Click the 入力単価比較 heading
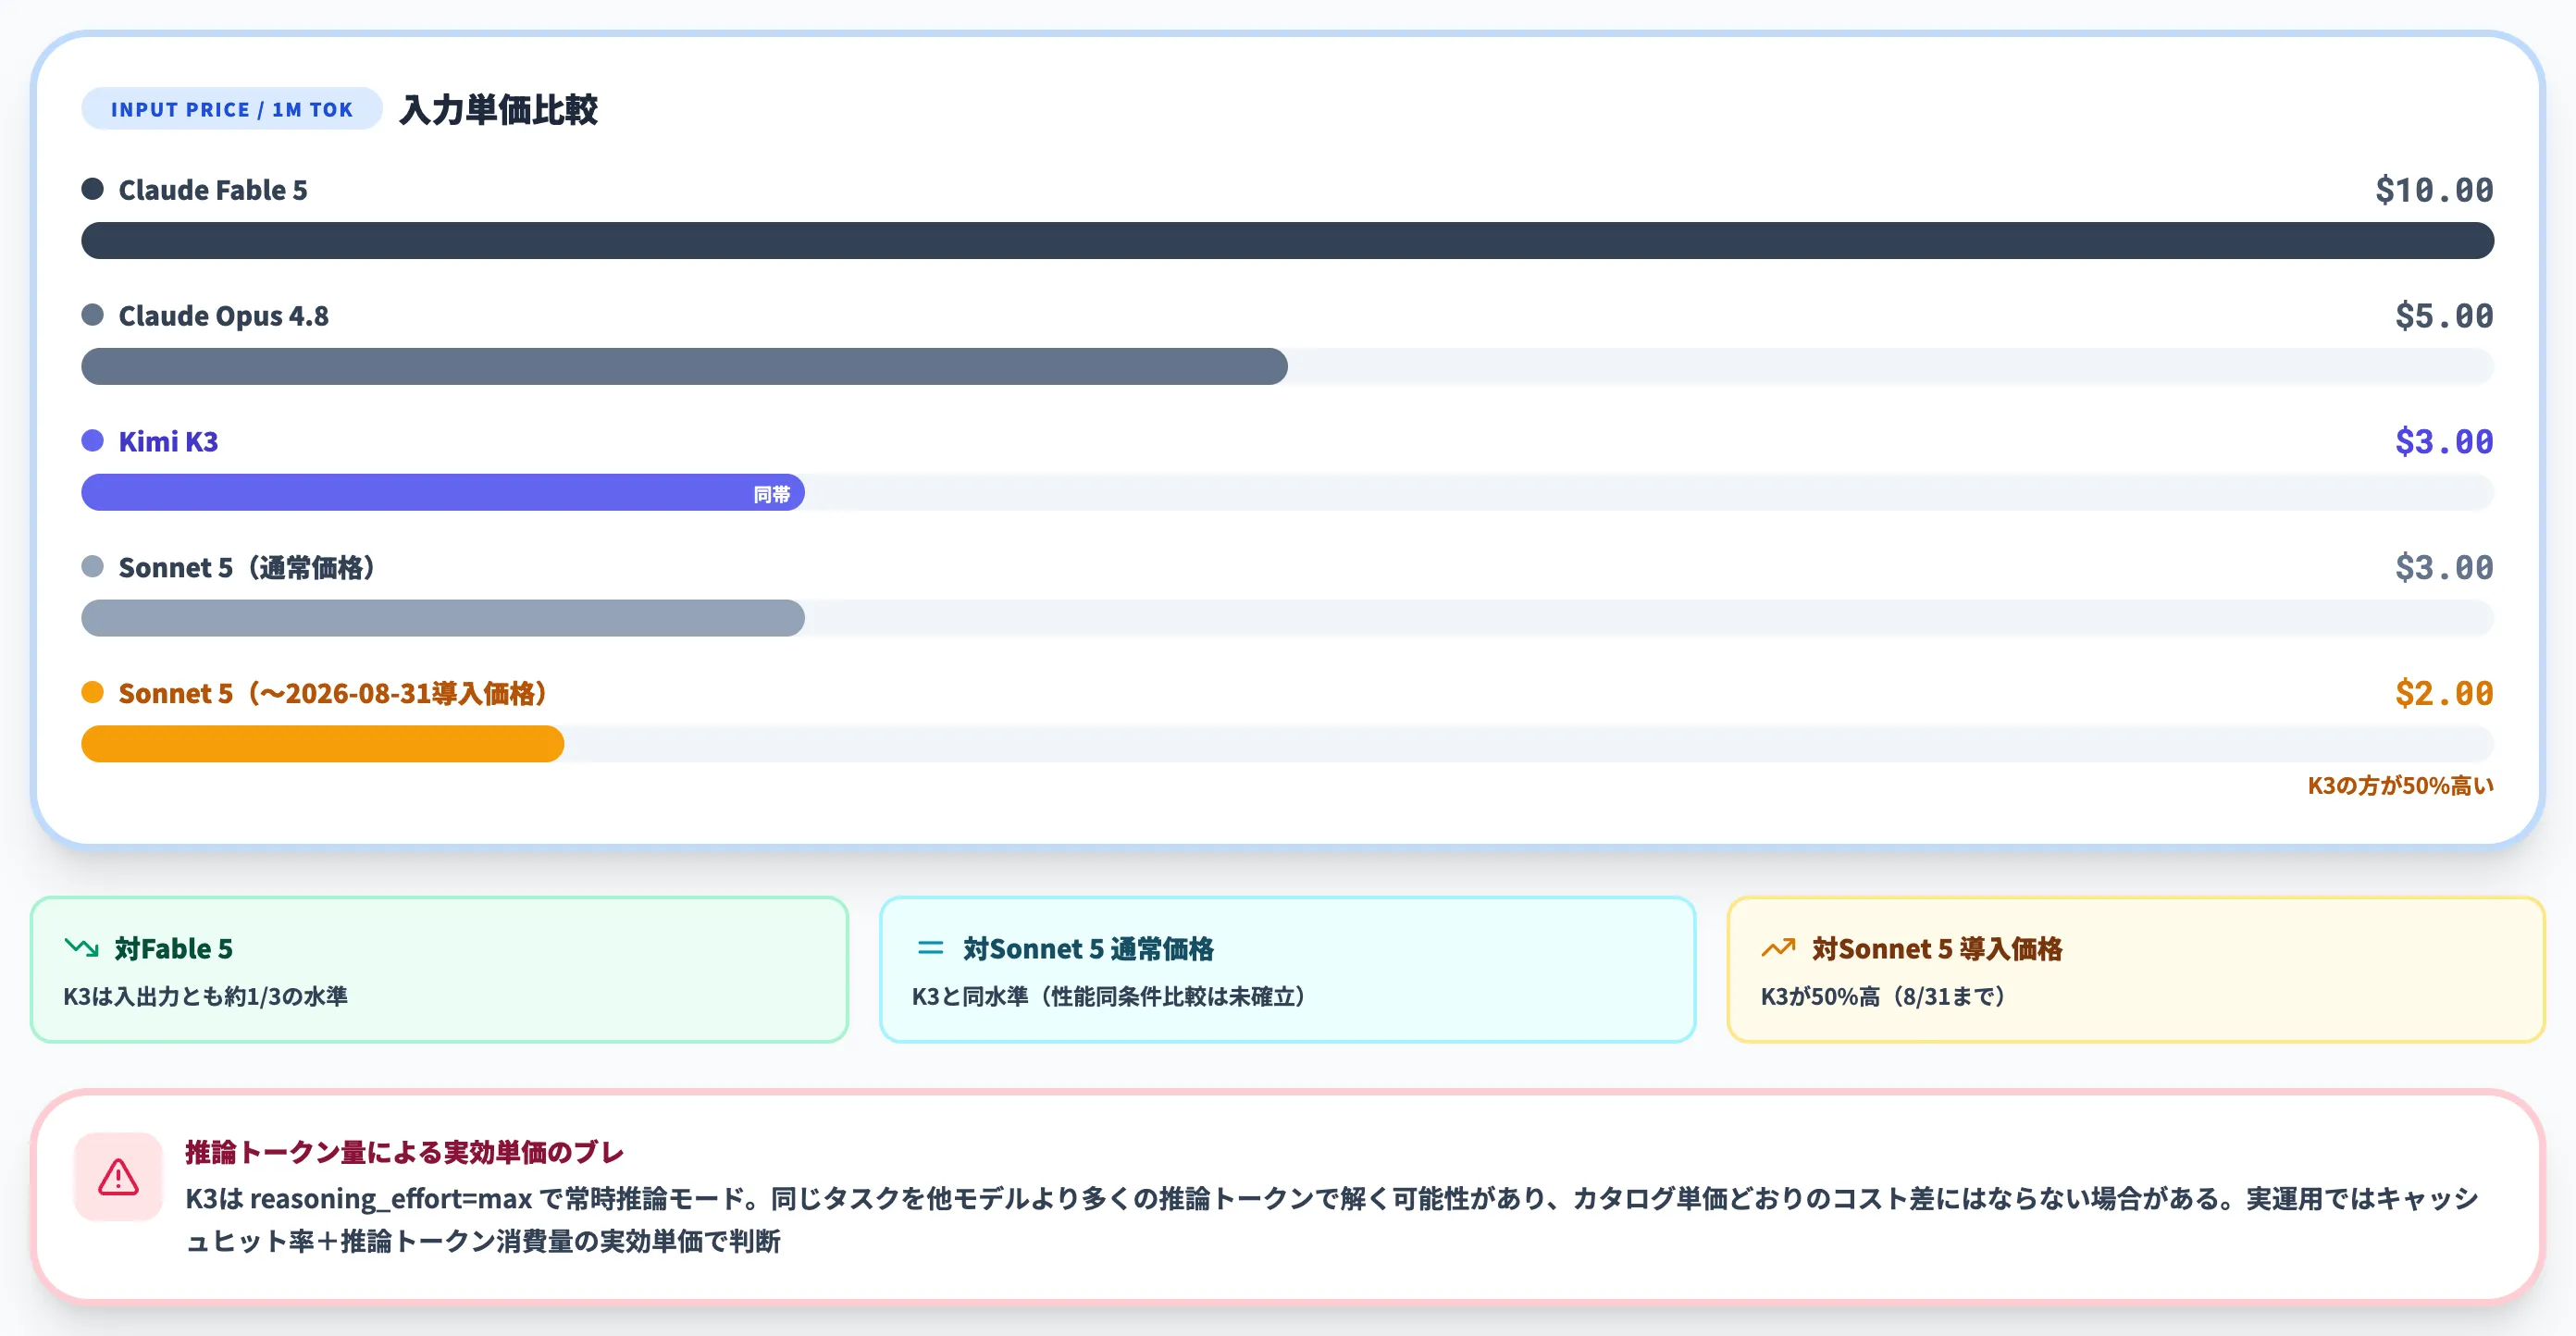Screen dimensions: 2576x1336 coord(498,109)
